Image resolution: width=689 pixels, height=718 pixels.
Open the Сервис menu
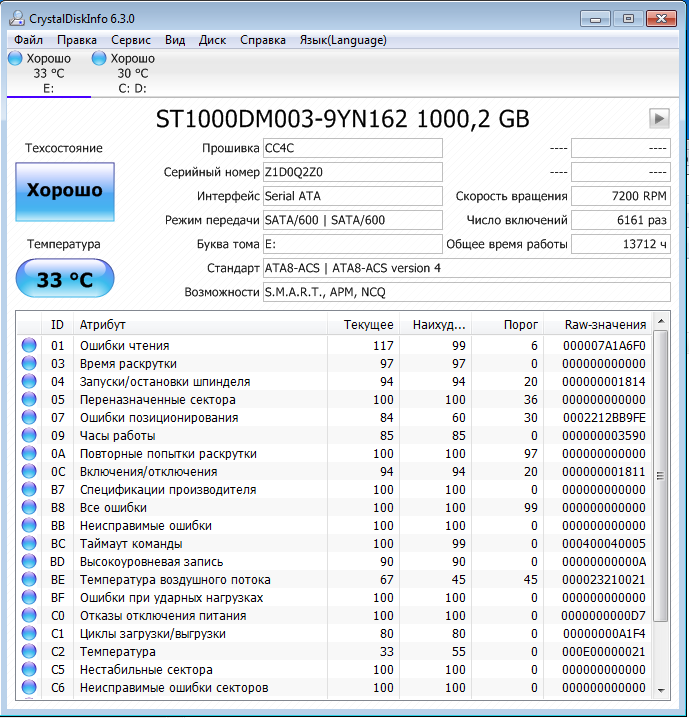(x=131, y=40)
